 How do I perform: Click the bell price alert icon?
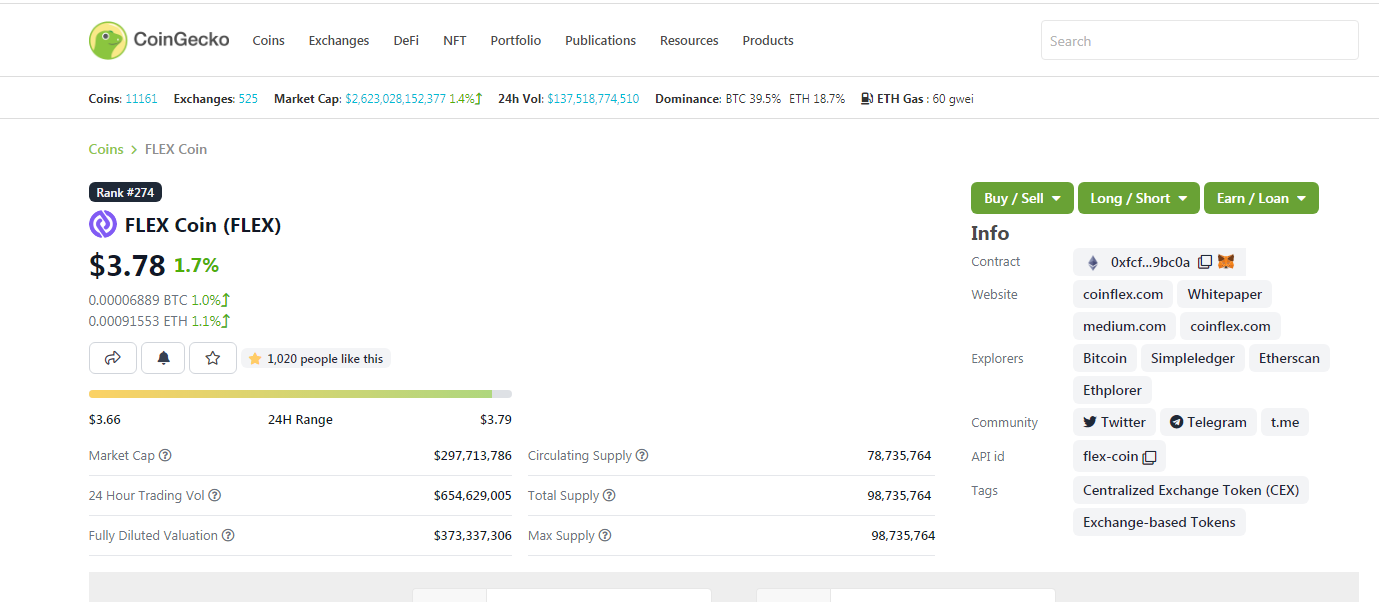pyautogui.click(x=163, y=358)
